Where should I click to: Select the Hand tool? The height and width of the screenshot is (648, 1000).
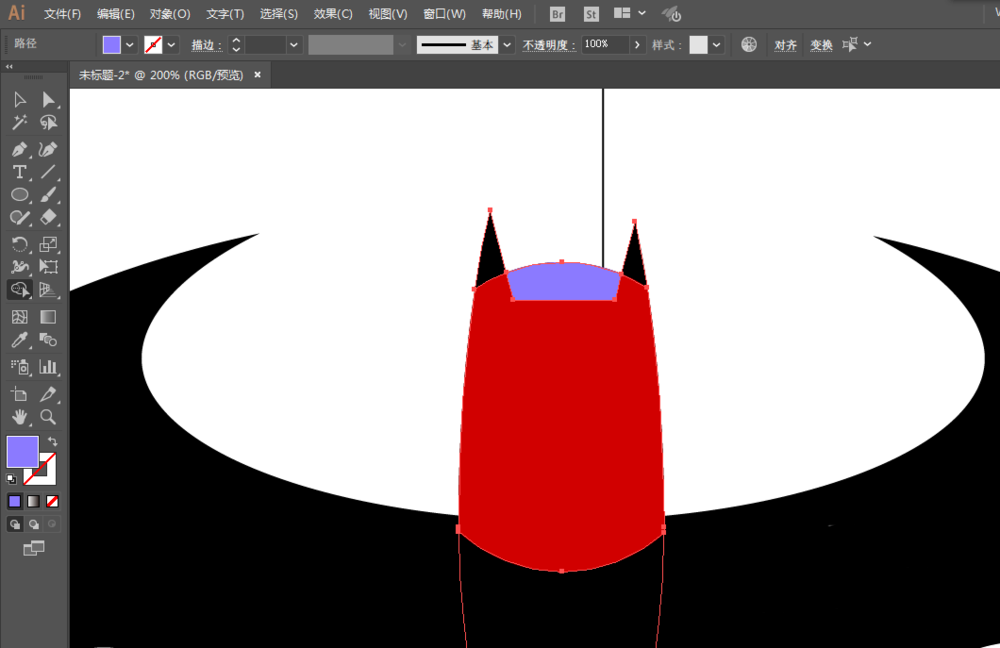pos(20,417)
